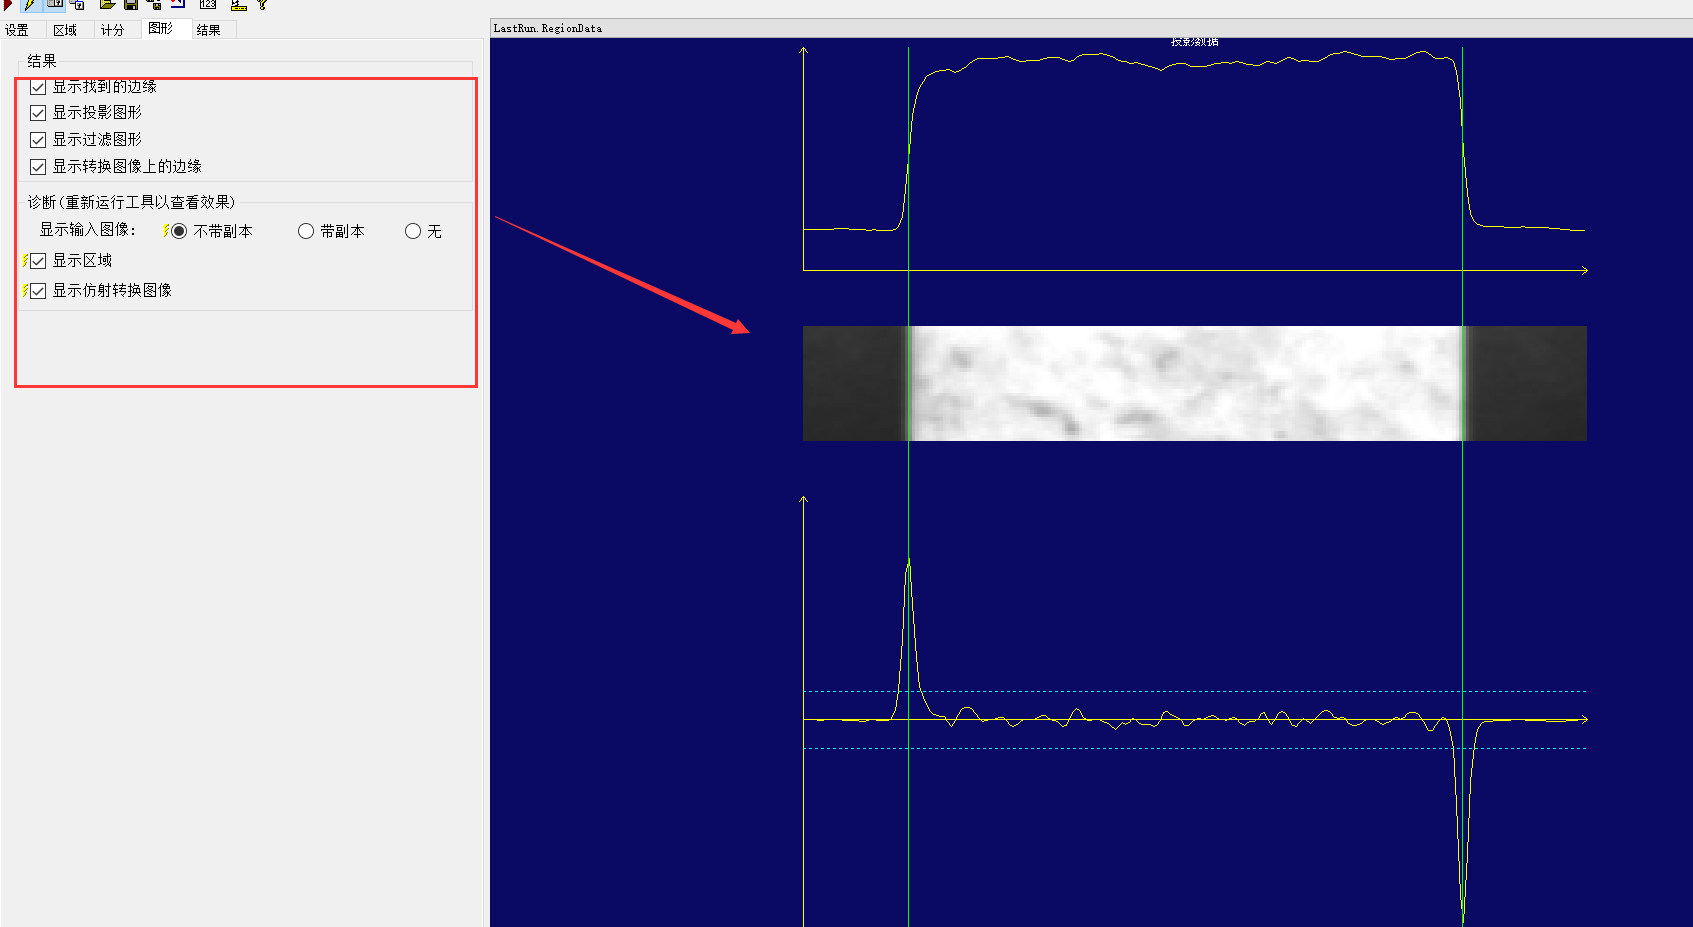
Task: Click the grayscale region image strip
Action: point(1195,383)
